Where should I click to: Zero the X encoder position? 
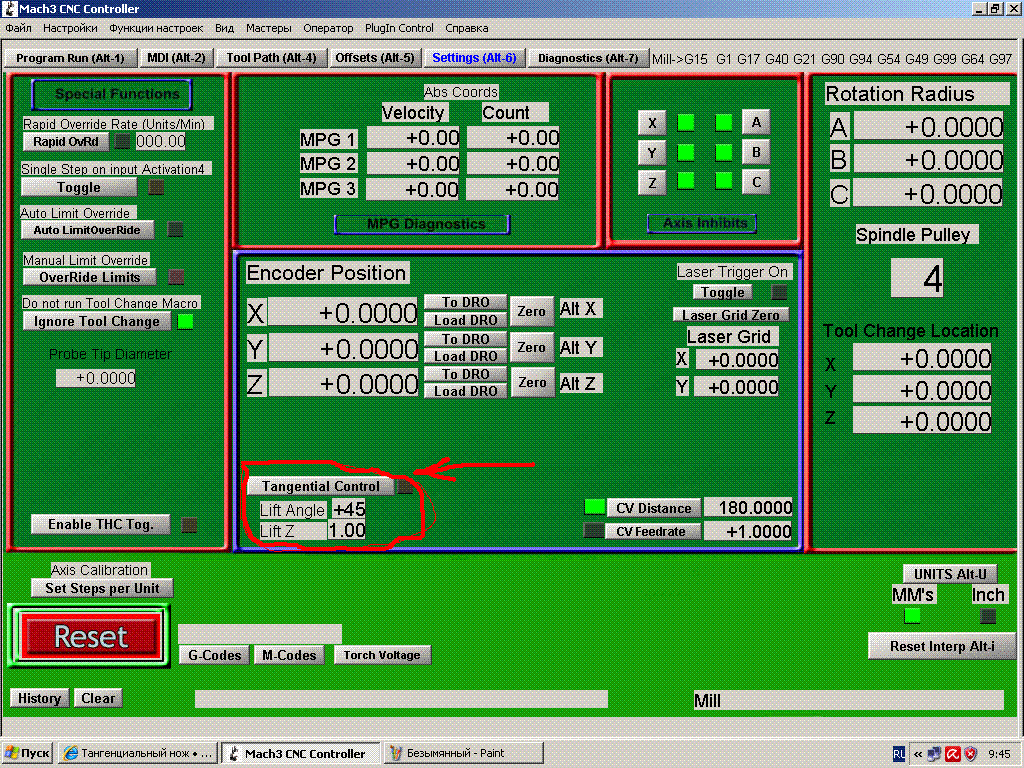pos(531,312)
